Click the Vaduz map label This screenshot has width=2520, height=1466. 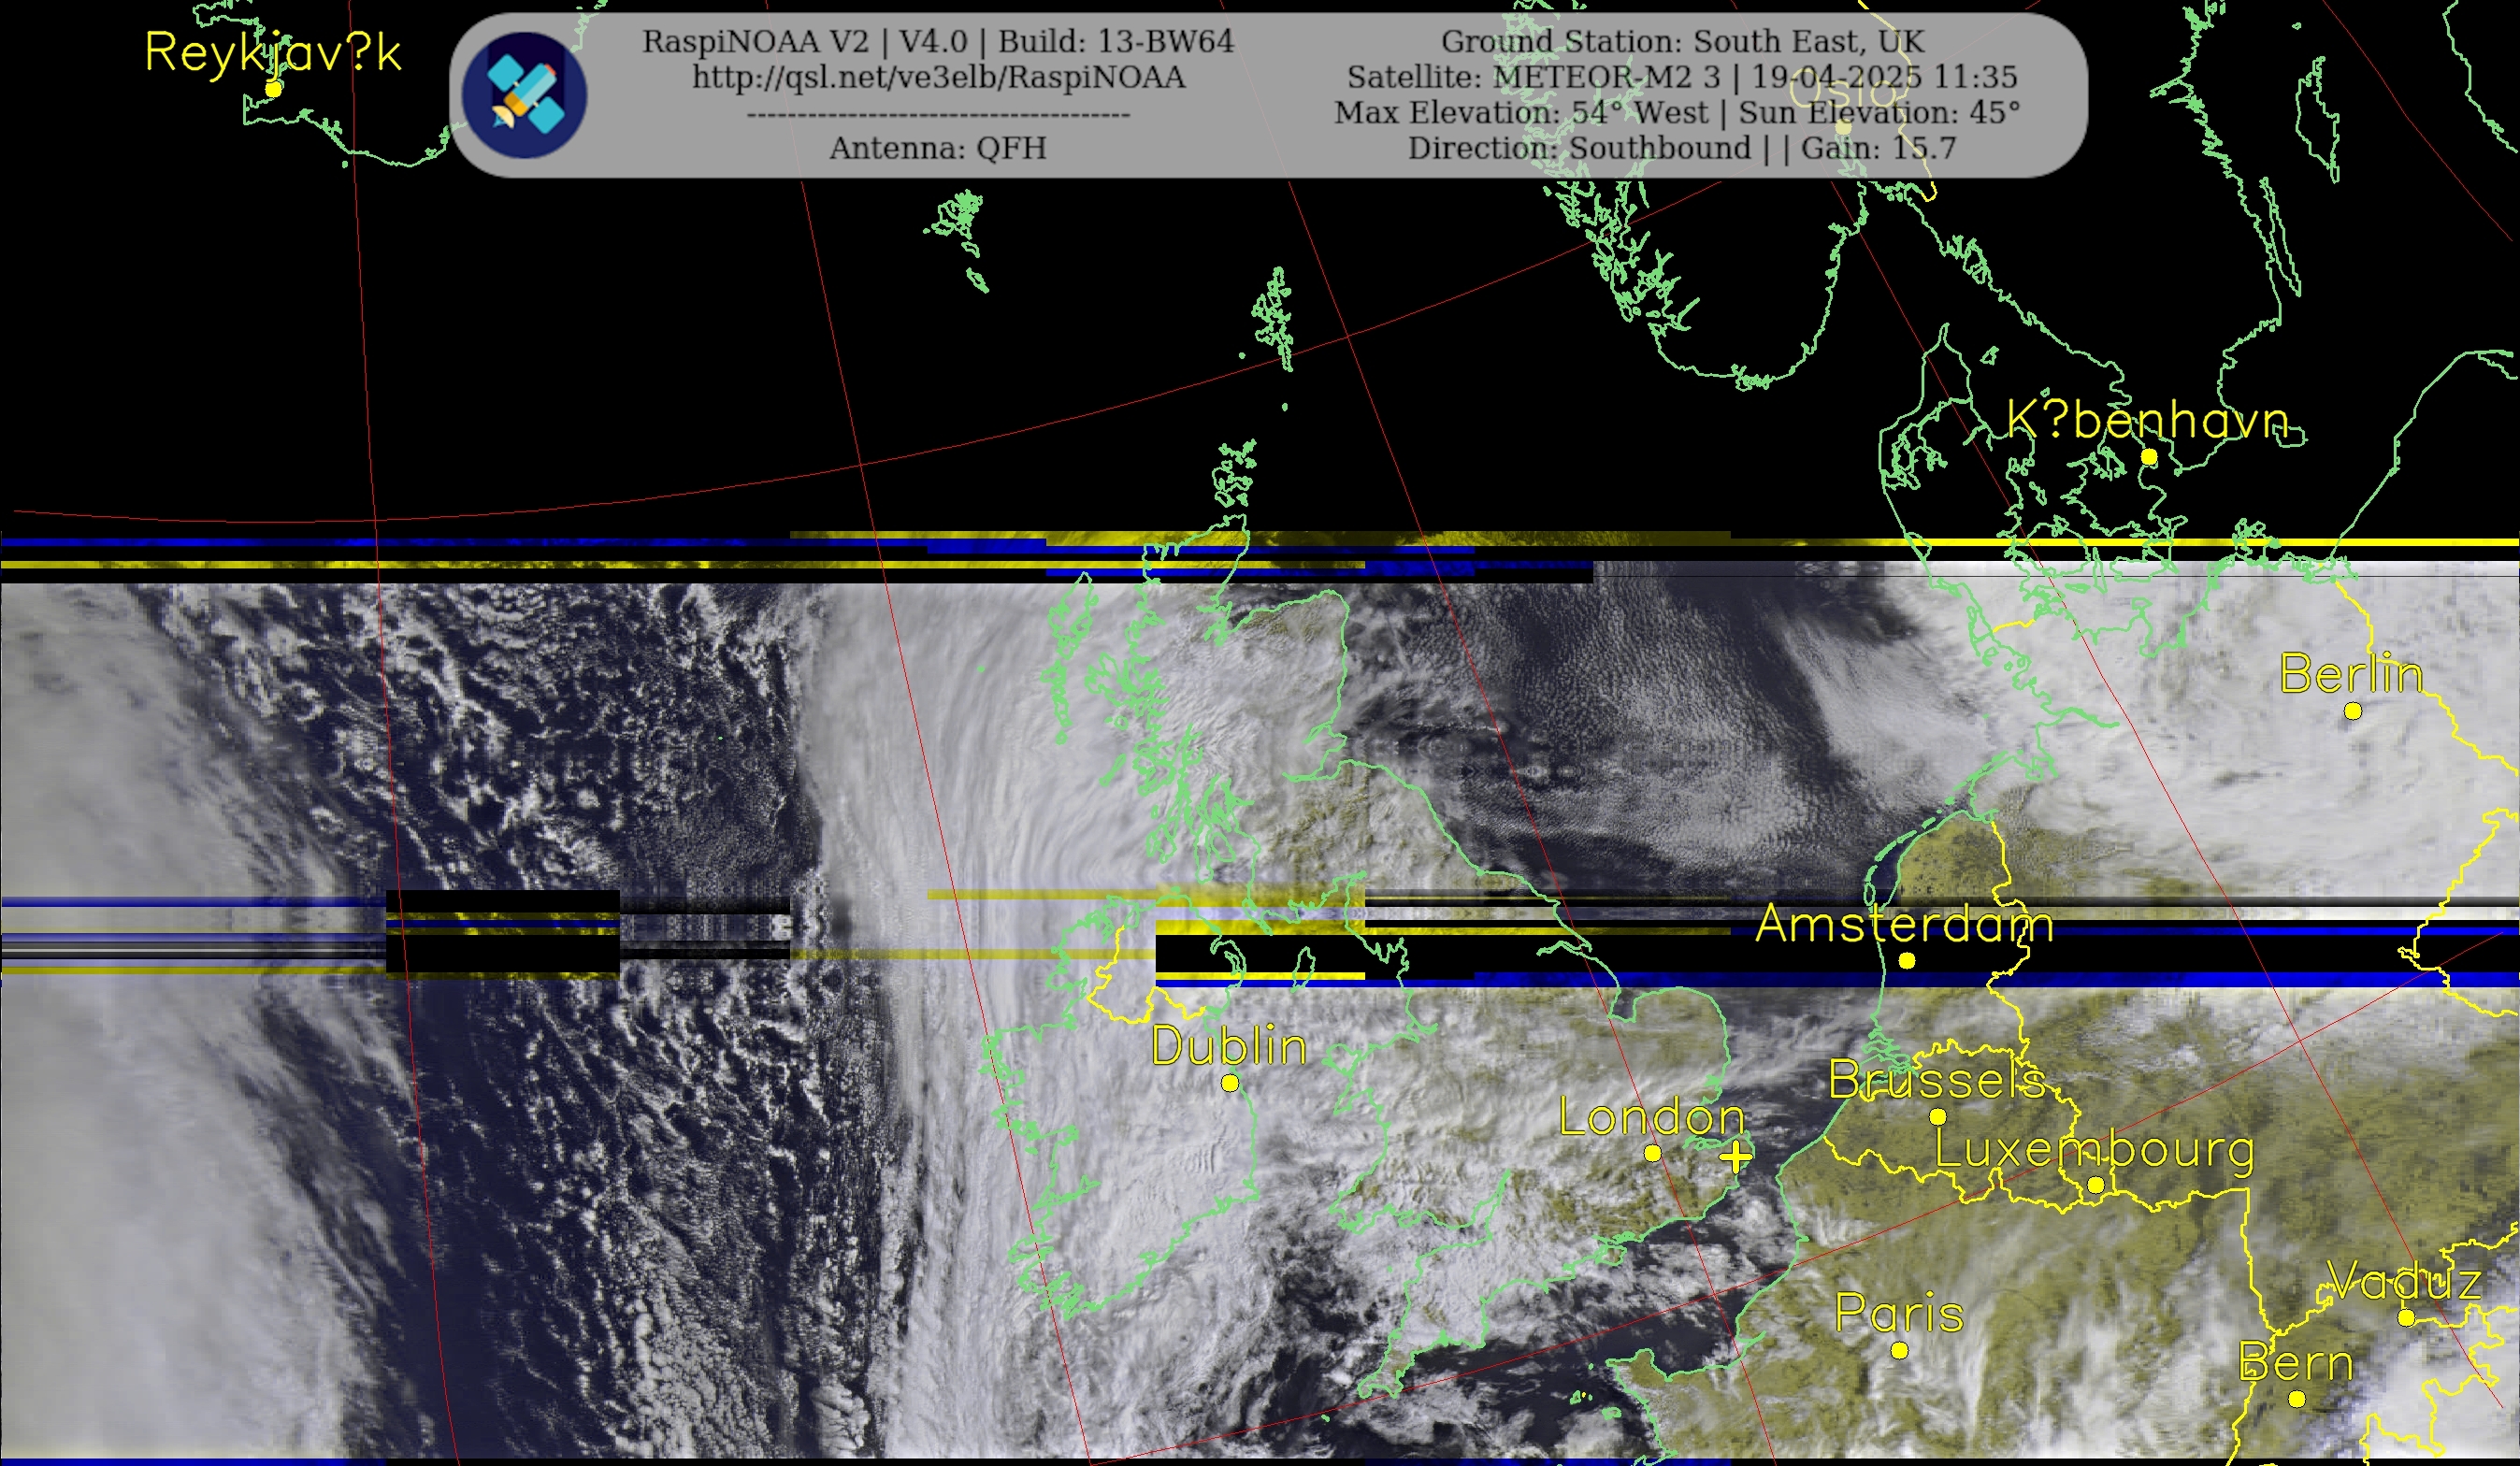(2406, 1281)
